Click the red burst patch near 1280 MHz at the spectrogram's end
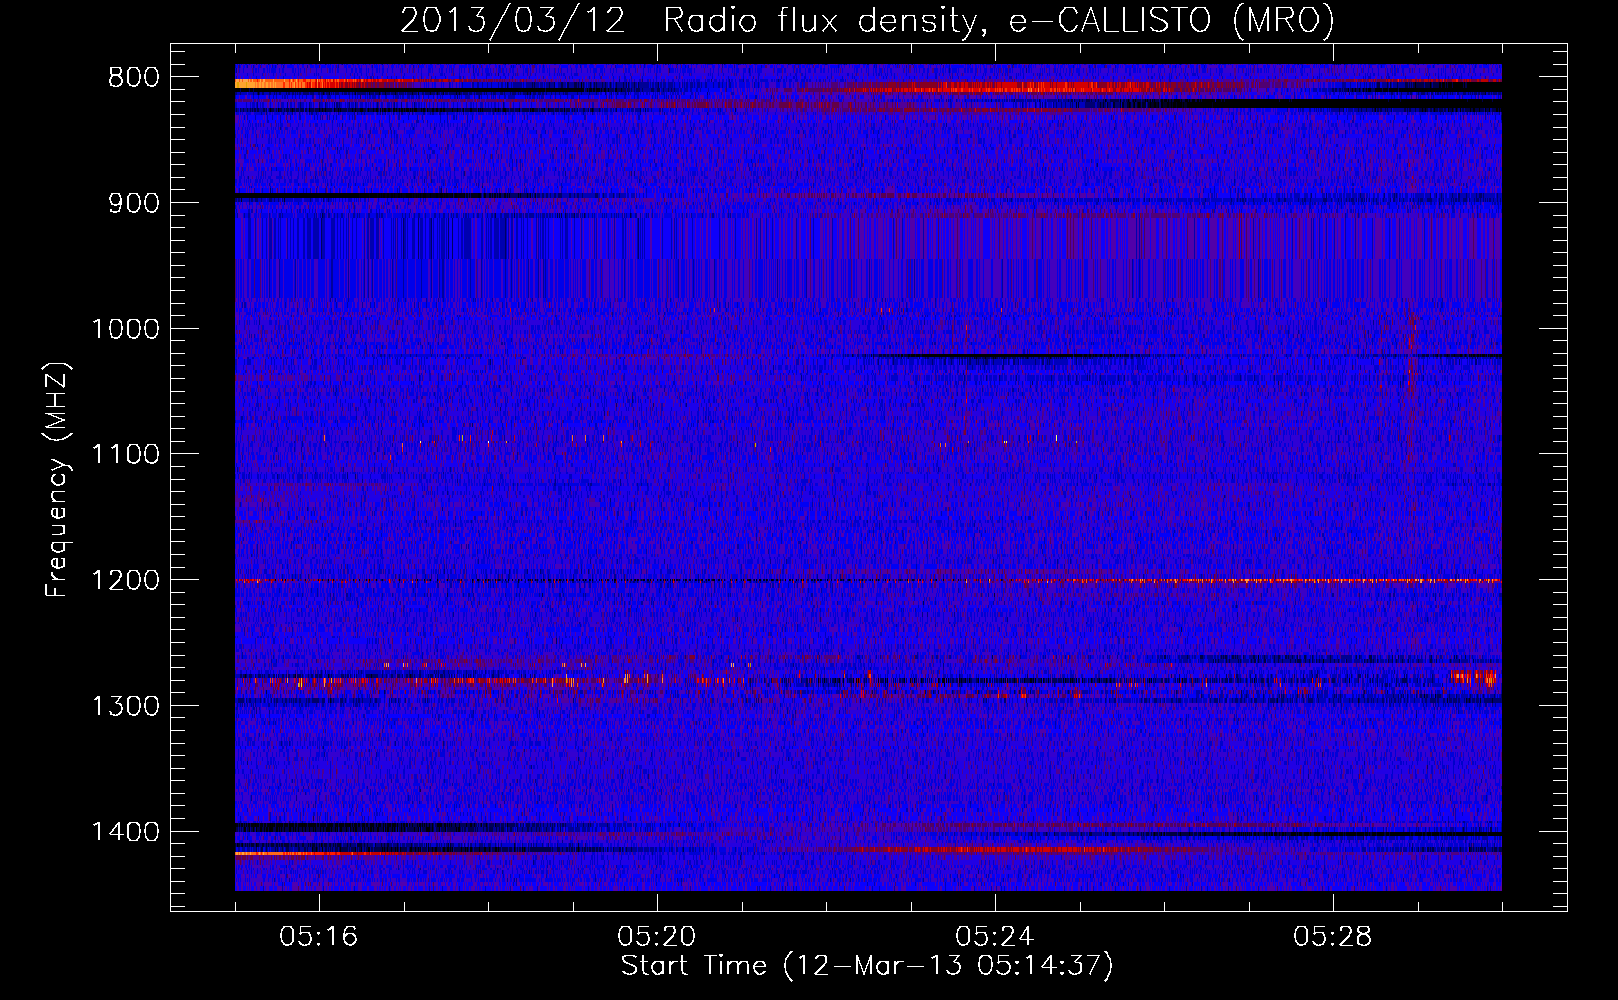 point(1474,677)
